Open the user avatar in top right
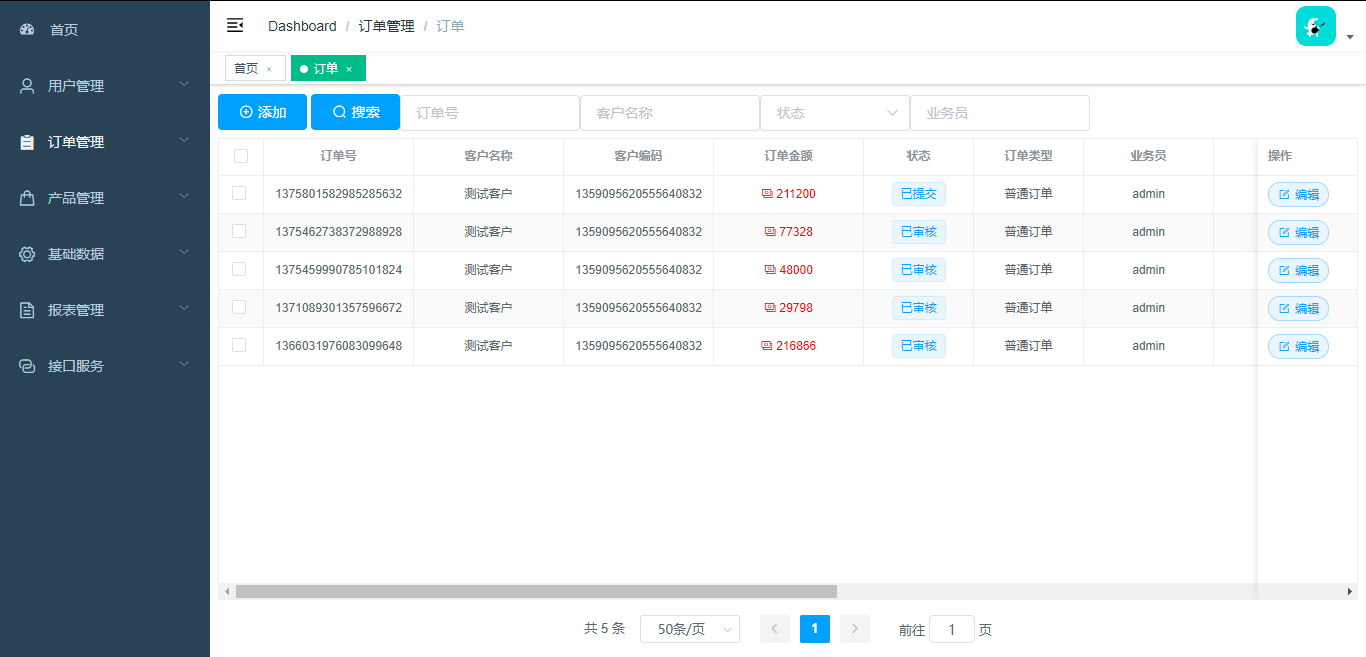1366x657 pixels. tap(1316, 26)
